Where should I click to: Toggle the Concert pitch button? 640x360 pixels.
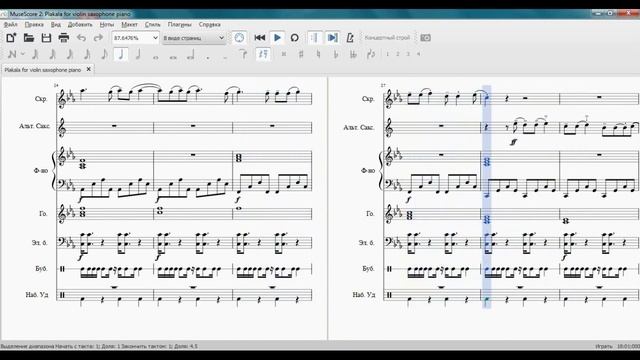tap(387, 38)
